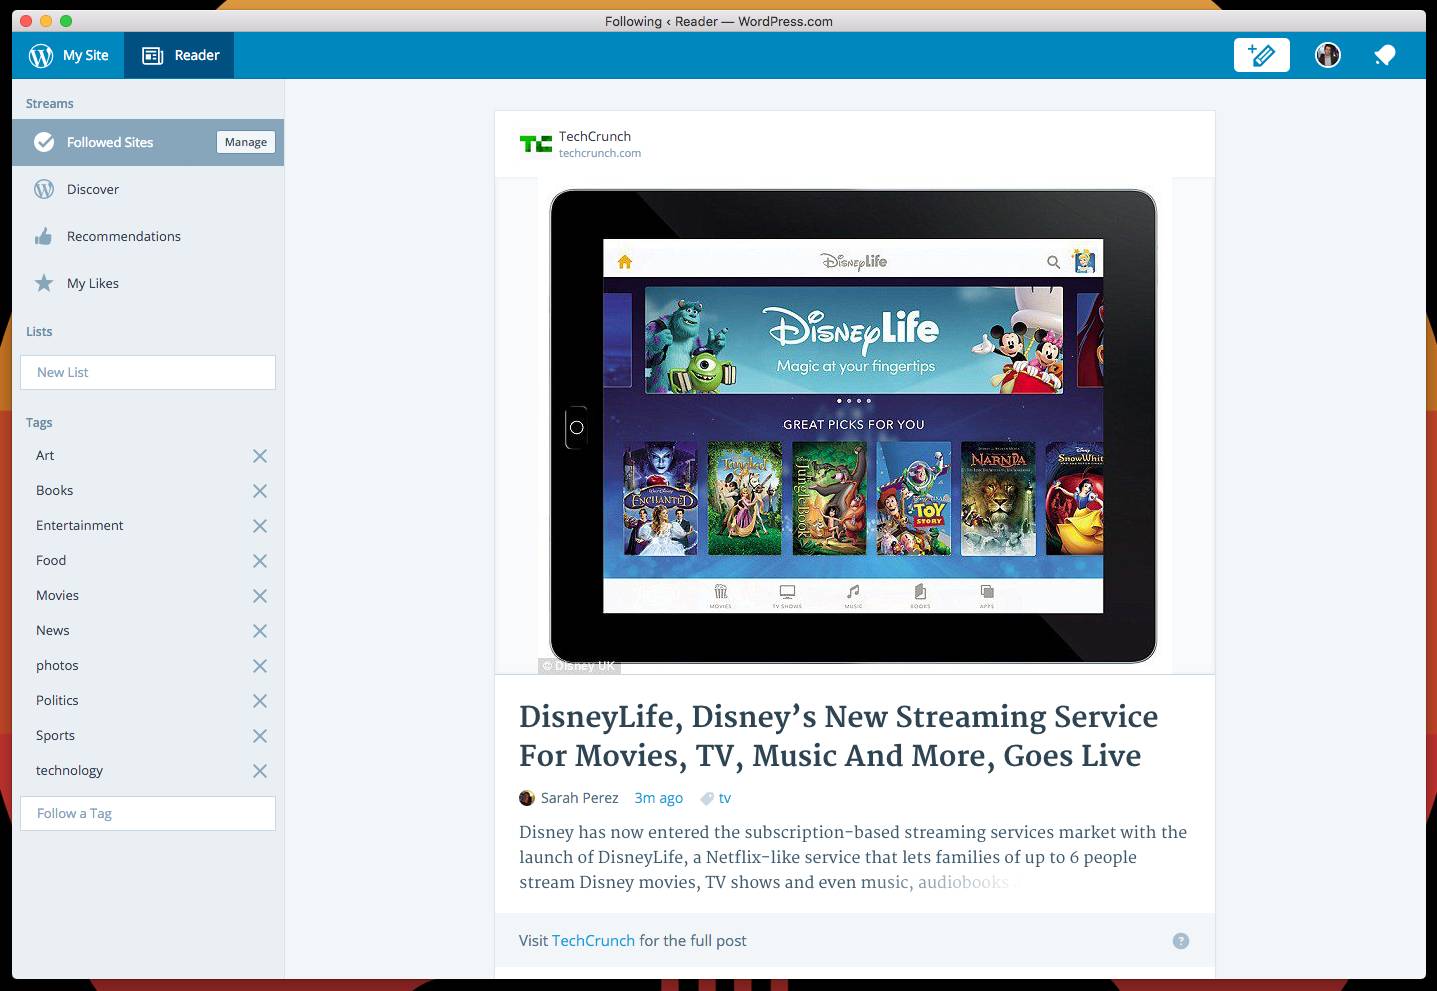Click the help question mark icon

[x=1180, y=941]
